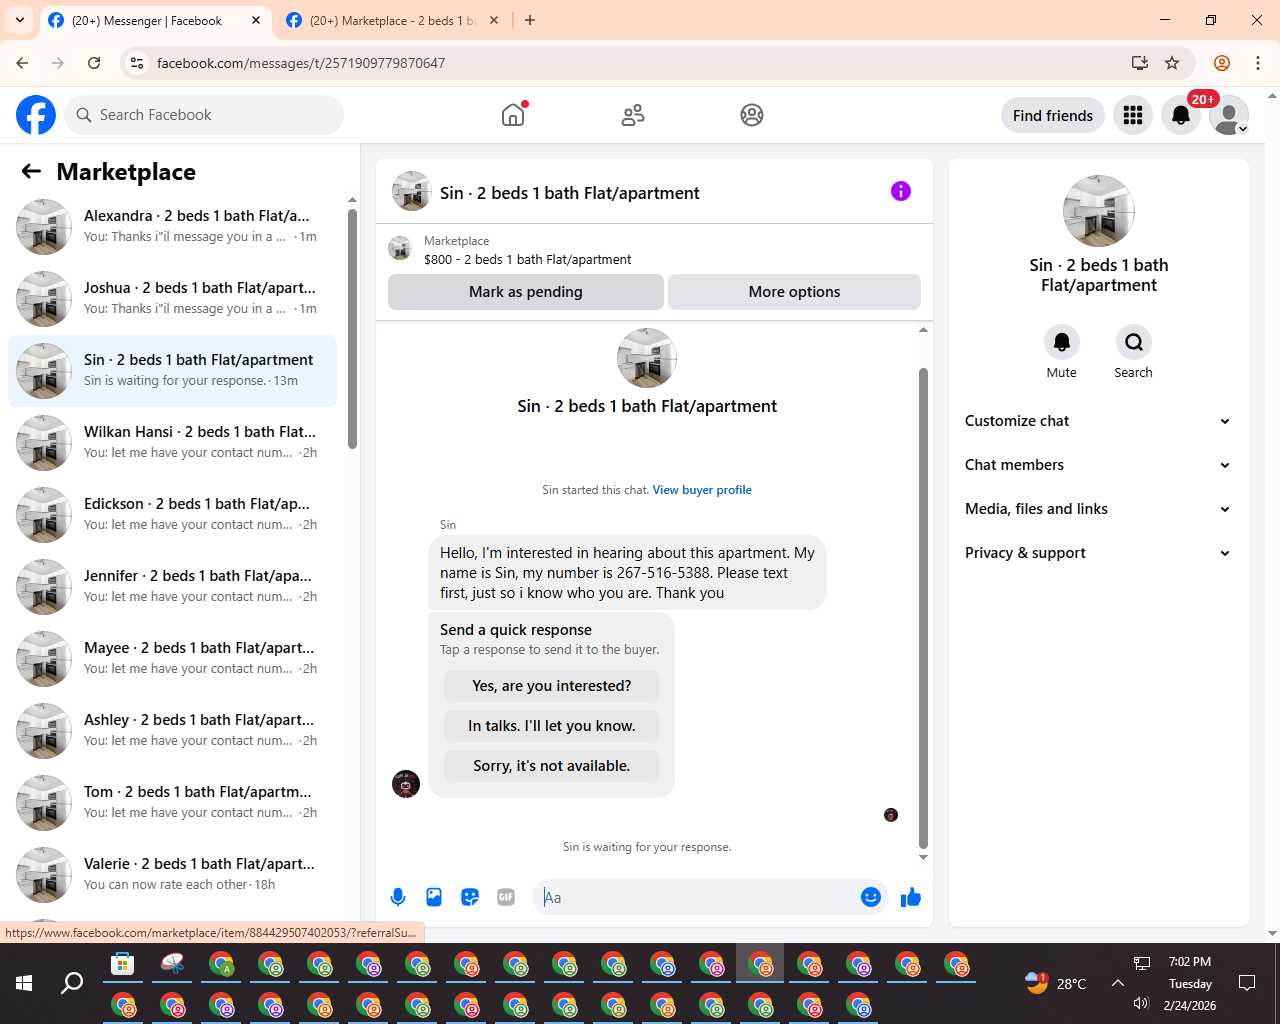Open Jennifer conversation
This screenshot has width=1280, height=1024.
click(172, 587)
